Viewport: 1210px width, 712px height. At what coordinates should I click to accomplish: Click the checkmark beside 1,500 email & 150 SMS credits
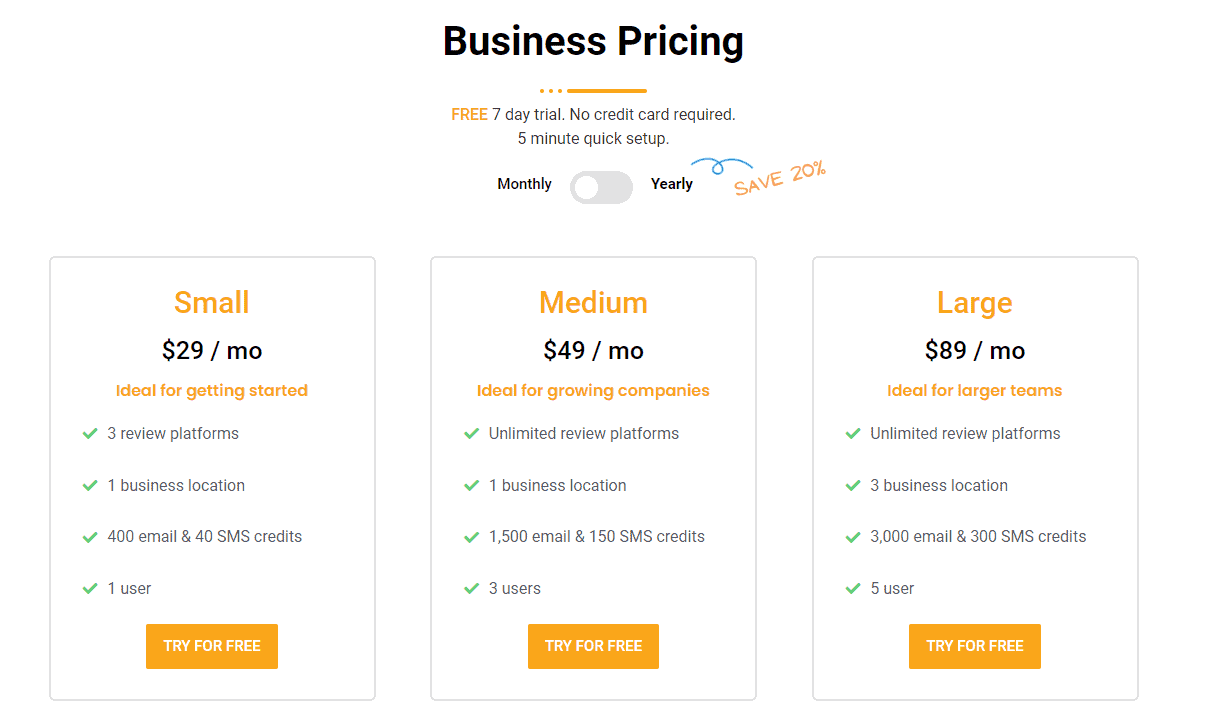pyautogui.click(x=471, y=536)
